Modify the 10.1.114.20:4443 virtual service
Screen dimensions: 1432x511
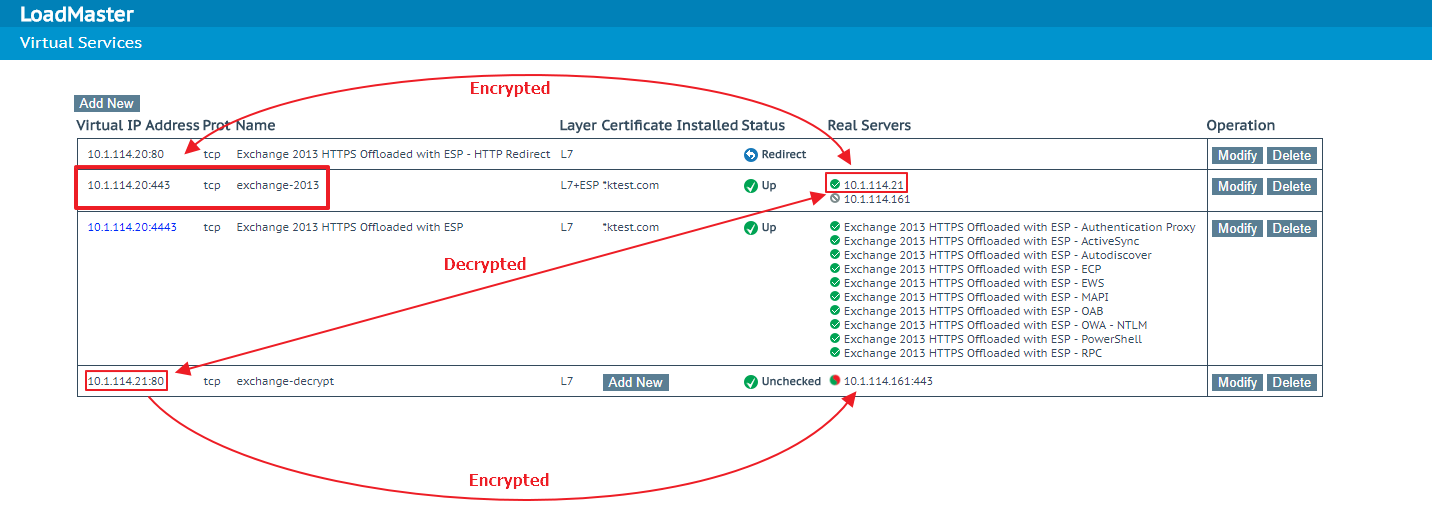tap(1237, 228)
